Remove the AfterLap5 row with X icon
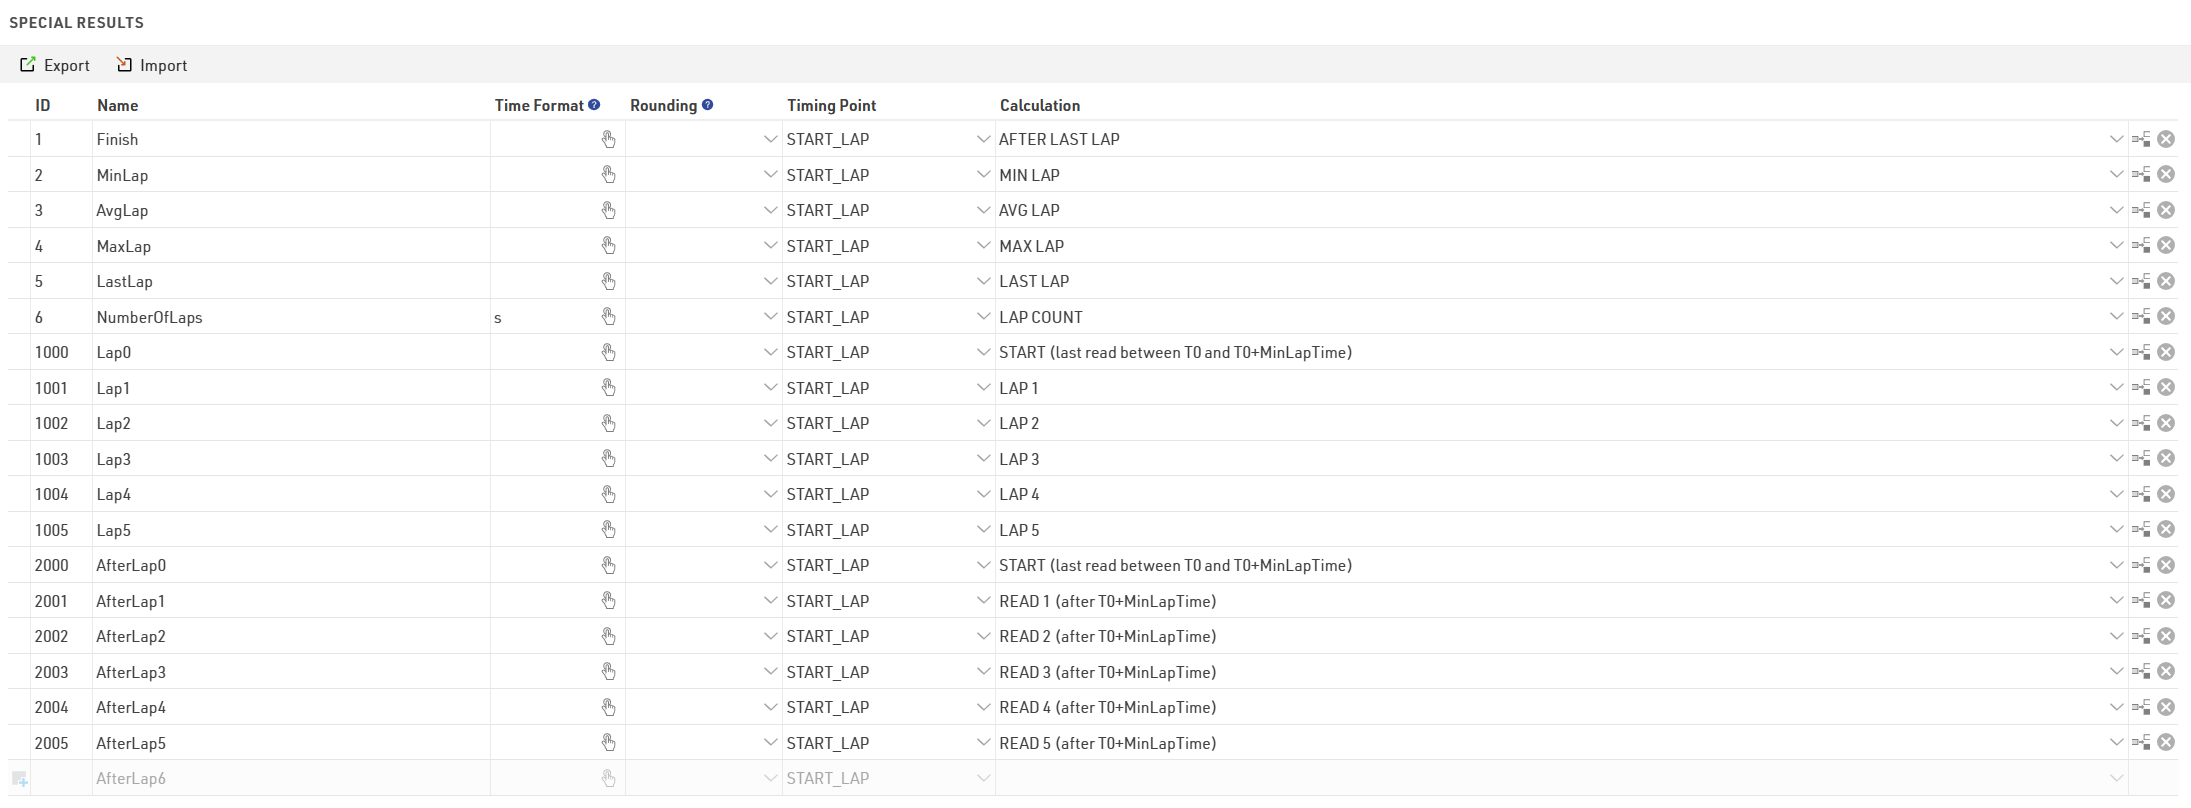 (x=2166, y=743)
